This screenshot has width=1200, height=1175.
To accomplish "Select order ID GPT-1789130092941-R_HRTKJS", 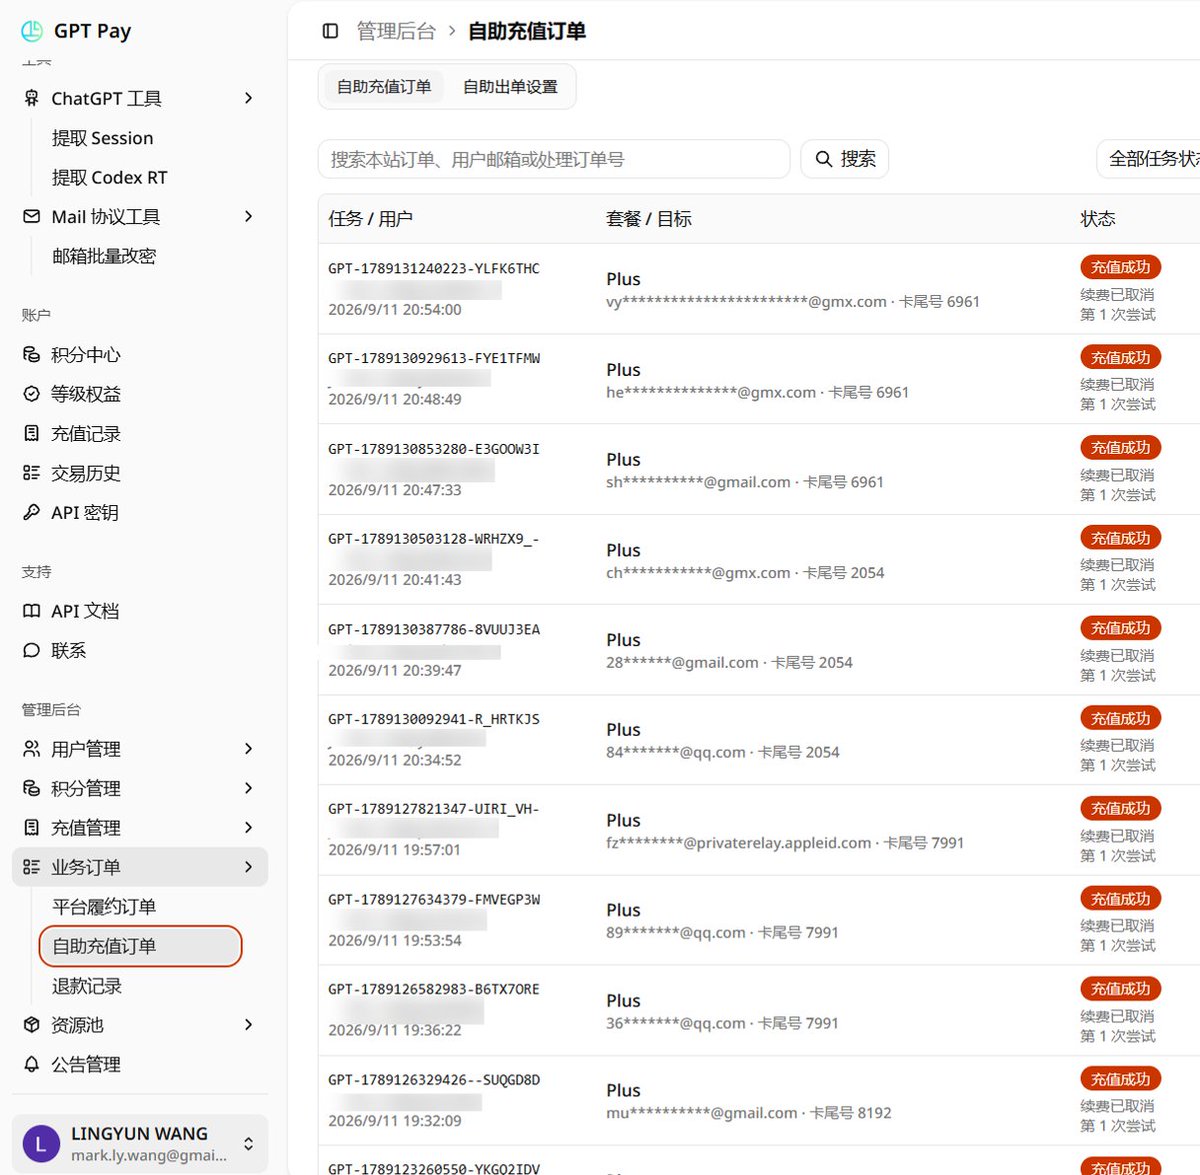I will click(x=434, y=719).
